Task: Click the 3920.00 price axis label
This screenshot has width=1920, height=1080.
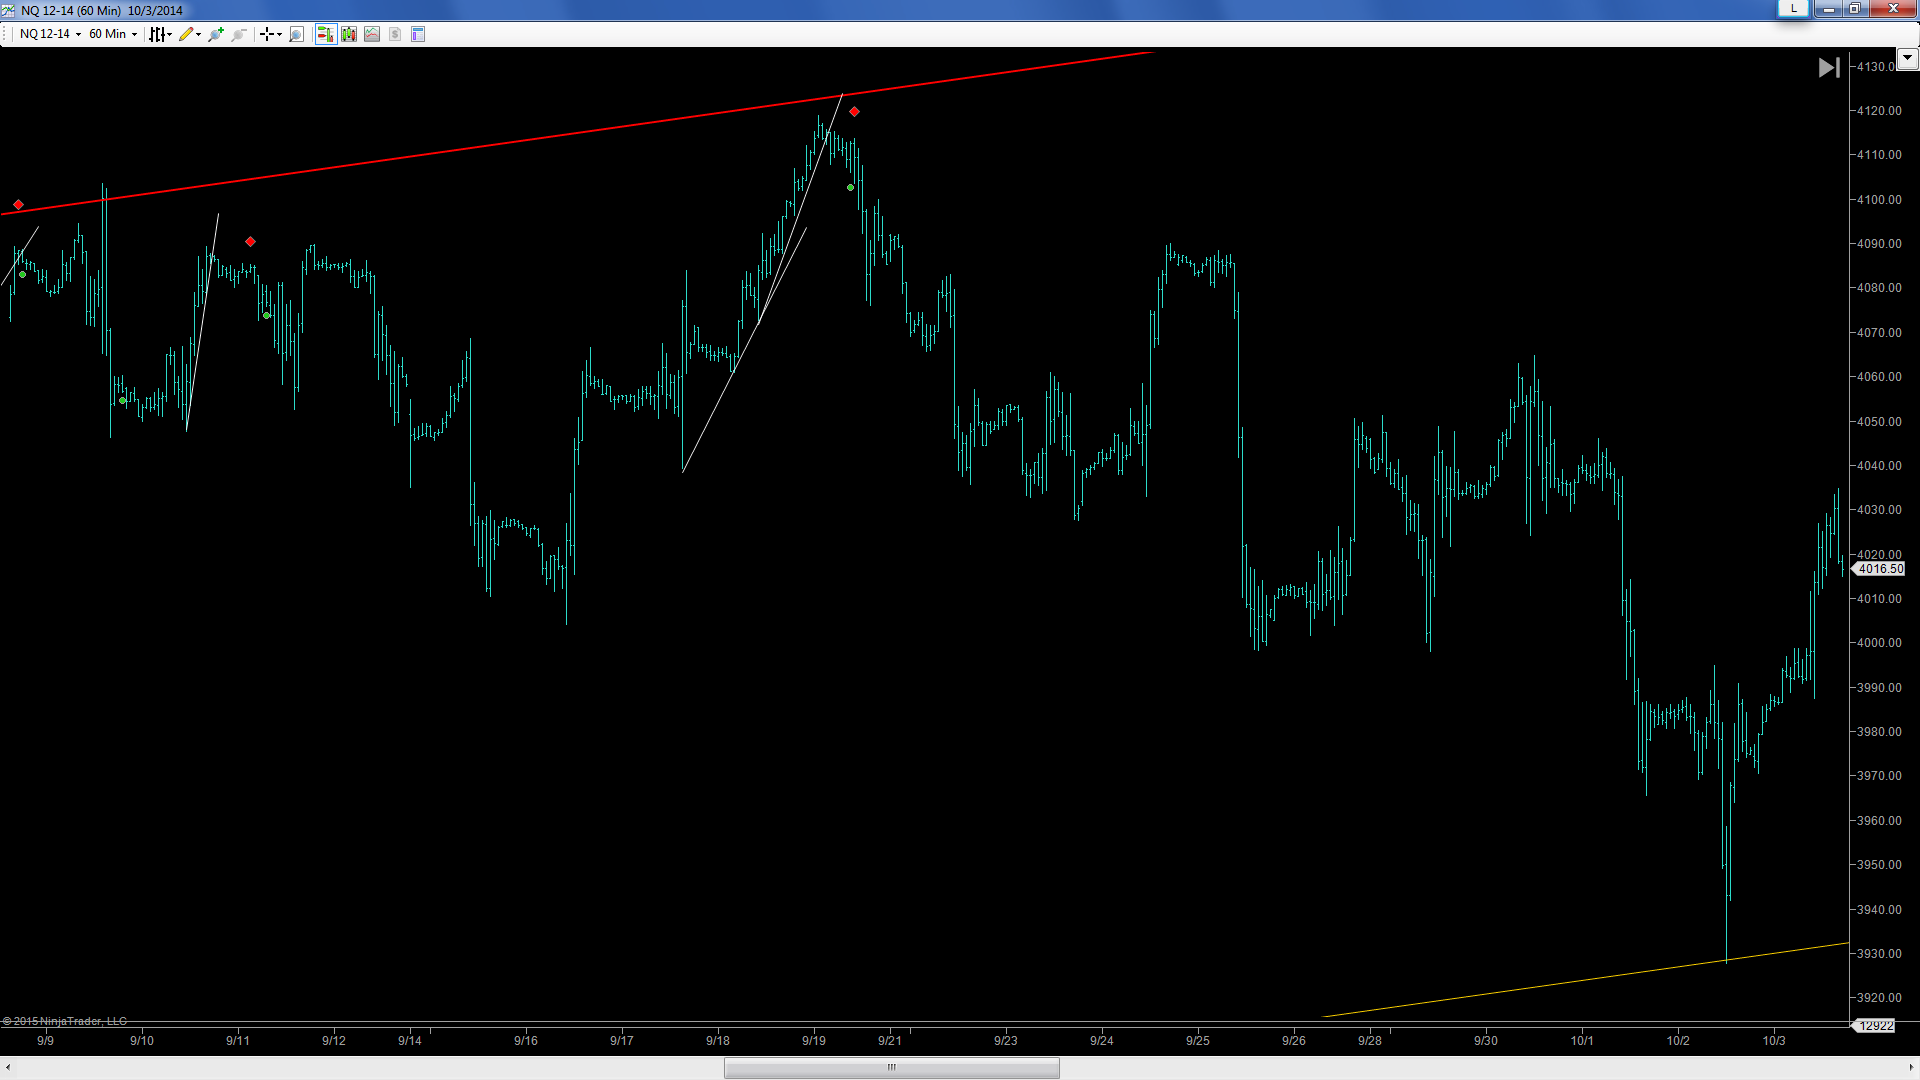Action: tap(1879, 998)
